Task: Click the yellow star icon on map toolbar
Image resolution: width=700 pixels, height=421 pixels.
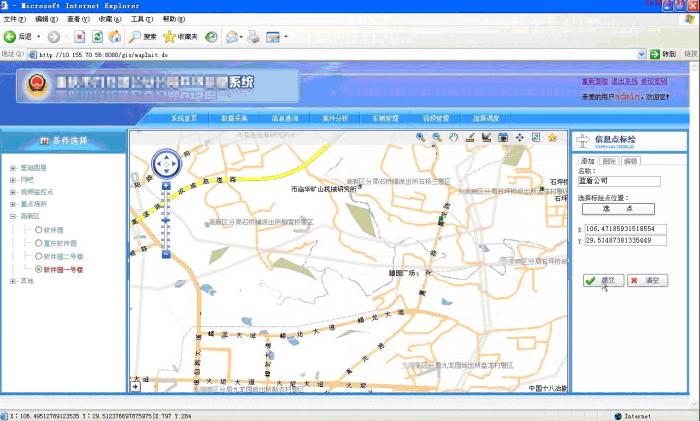Action: 552,137
